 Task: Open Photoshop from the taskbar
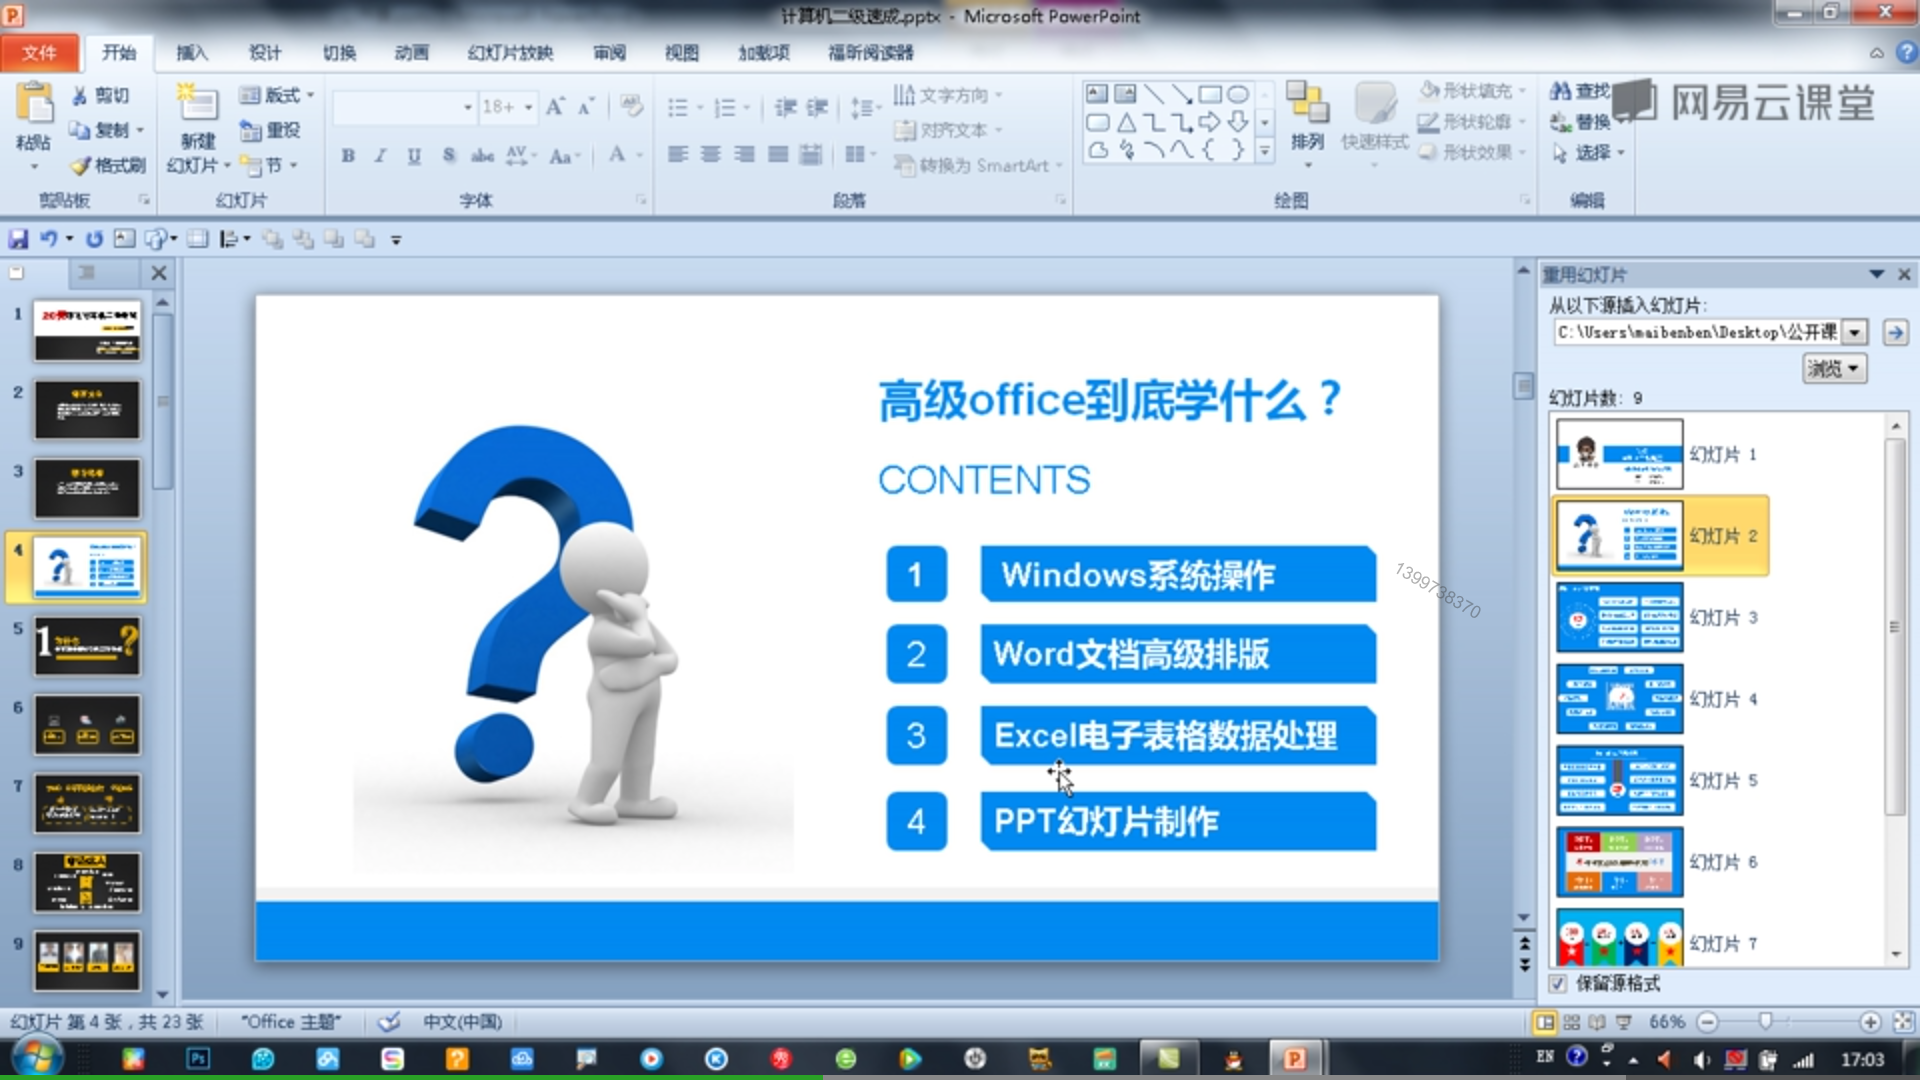click(197, 1057)
